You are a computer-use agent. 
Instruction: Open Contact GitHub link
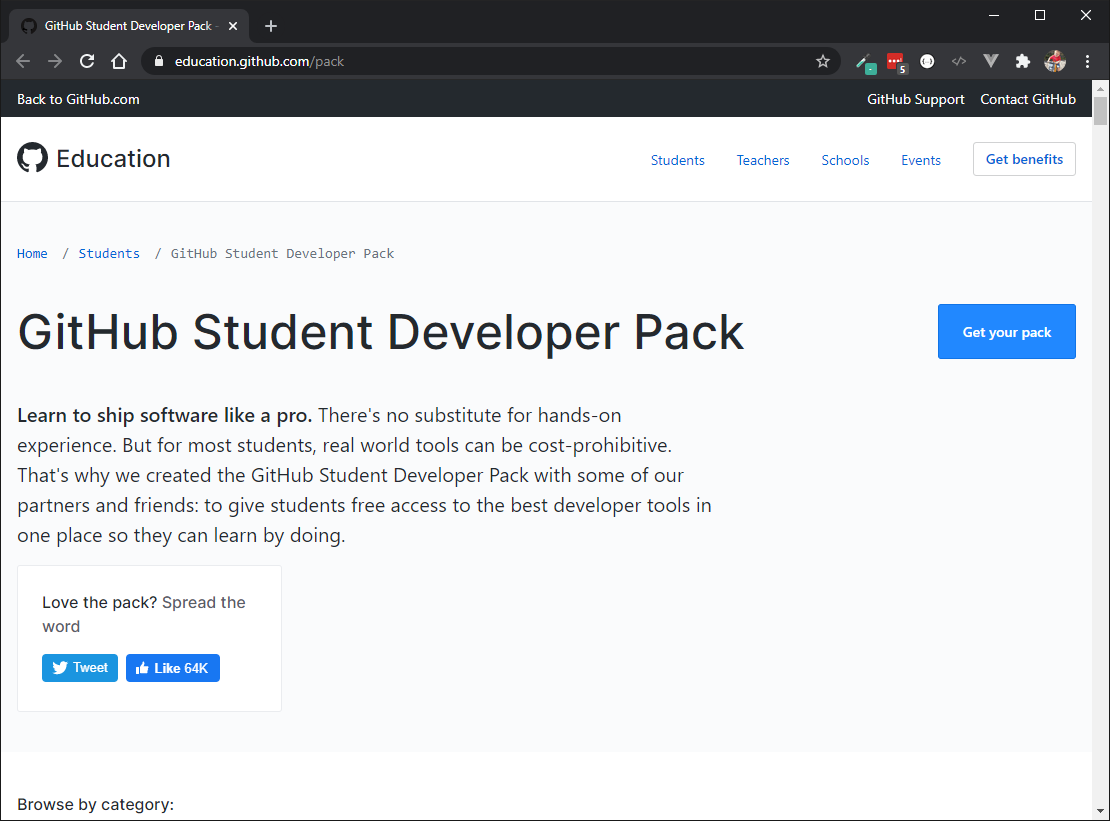coord(1028,99)
